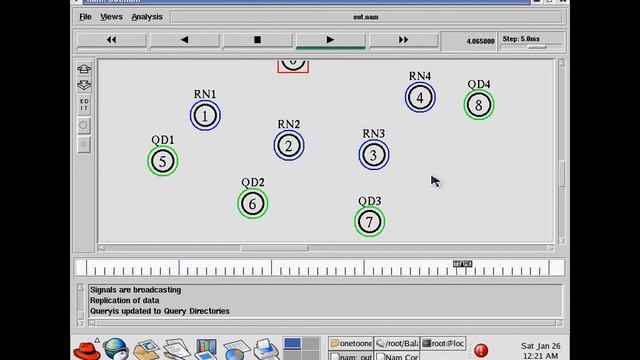This screenshot has height=360, width=640.
Task: Launch the spreadsheet panel icon
Action: pos(236,350)
